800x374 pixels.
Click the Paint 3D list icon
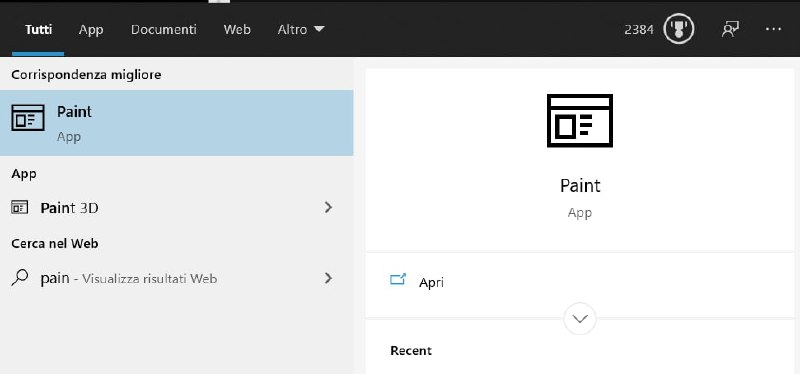[19, 207]
